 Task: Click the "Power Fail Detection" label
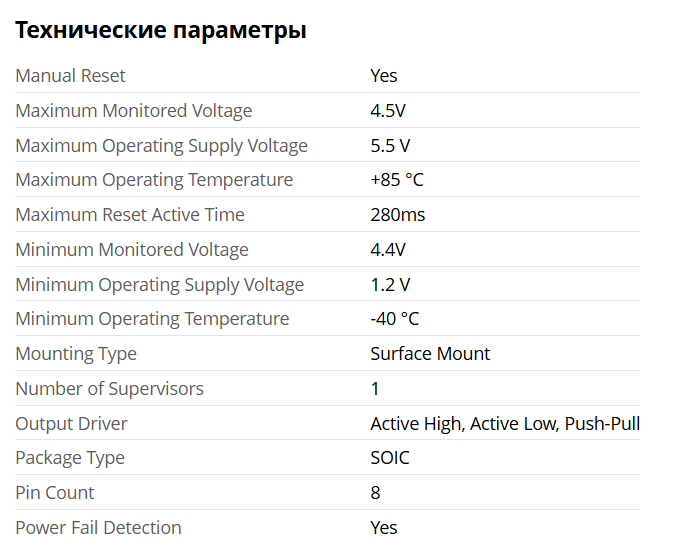click(x=98, y=528)
